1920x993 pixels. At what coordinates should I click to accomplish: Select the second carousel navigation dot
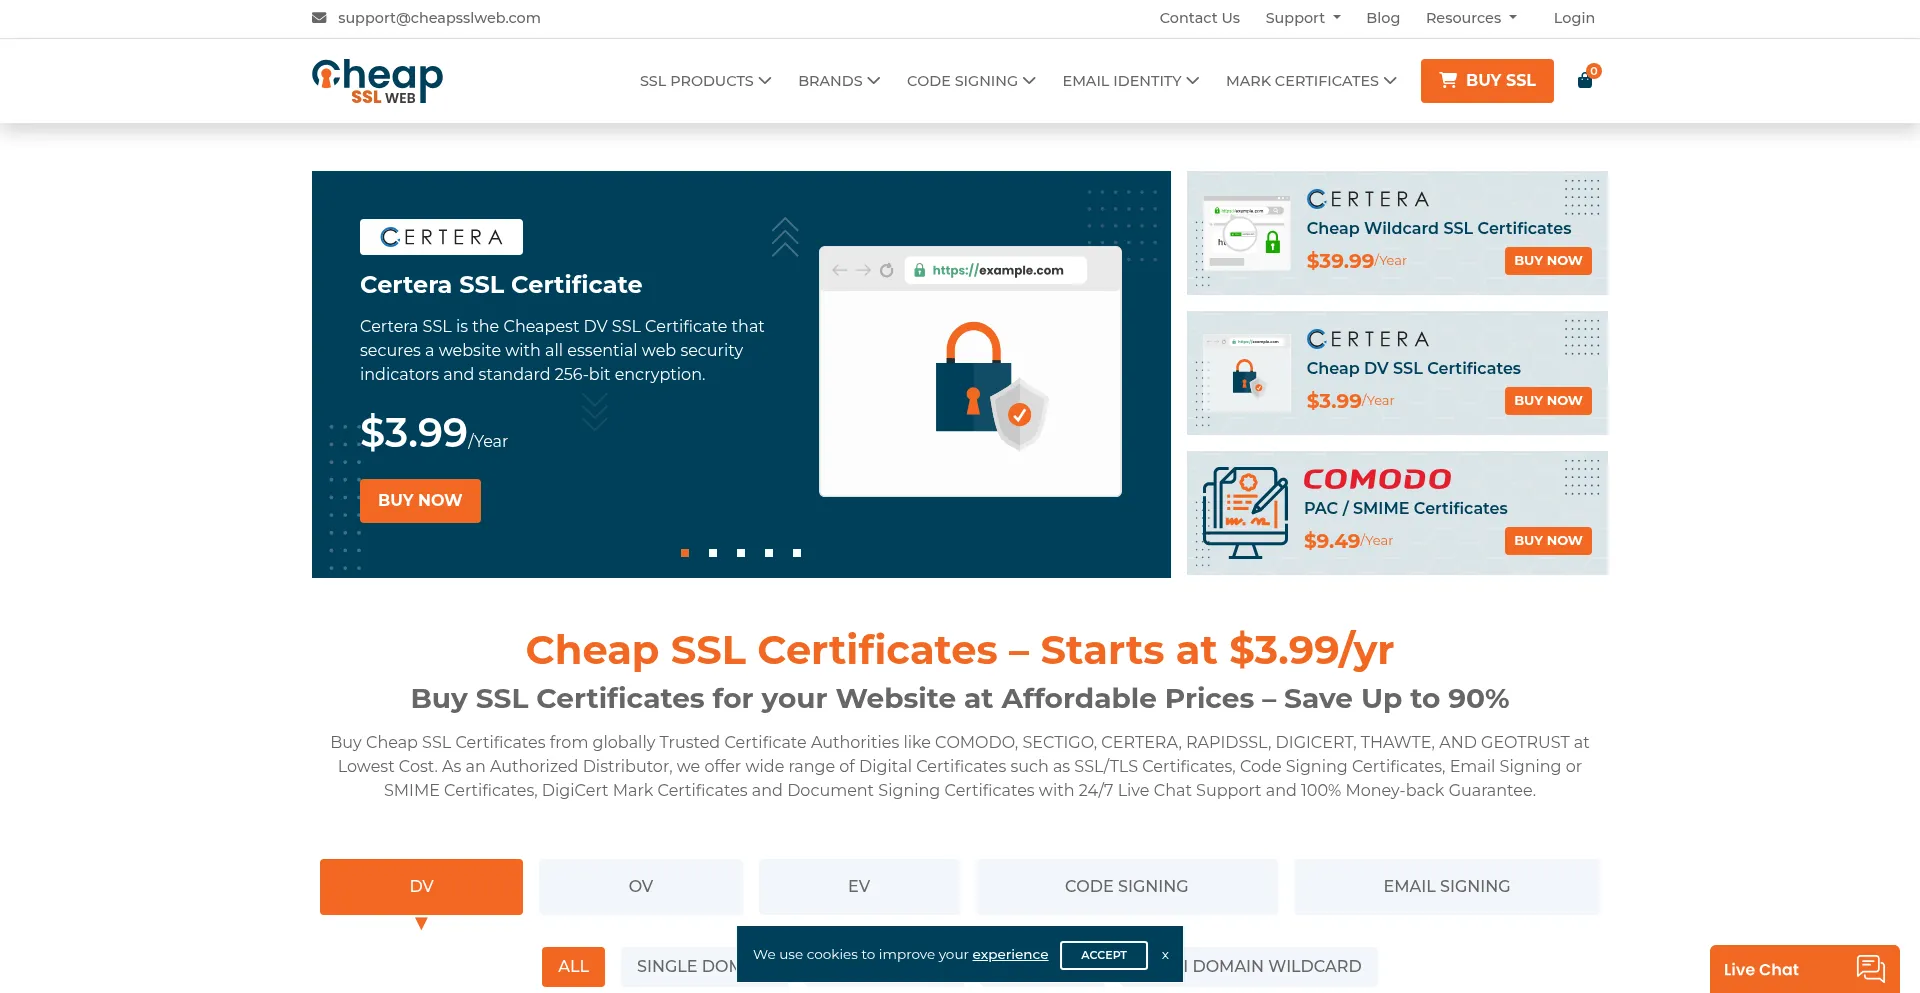713,552
